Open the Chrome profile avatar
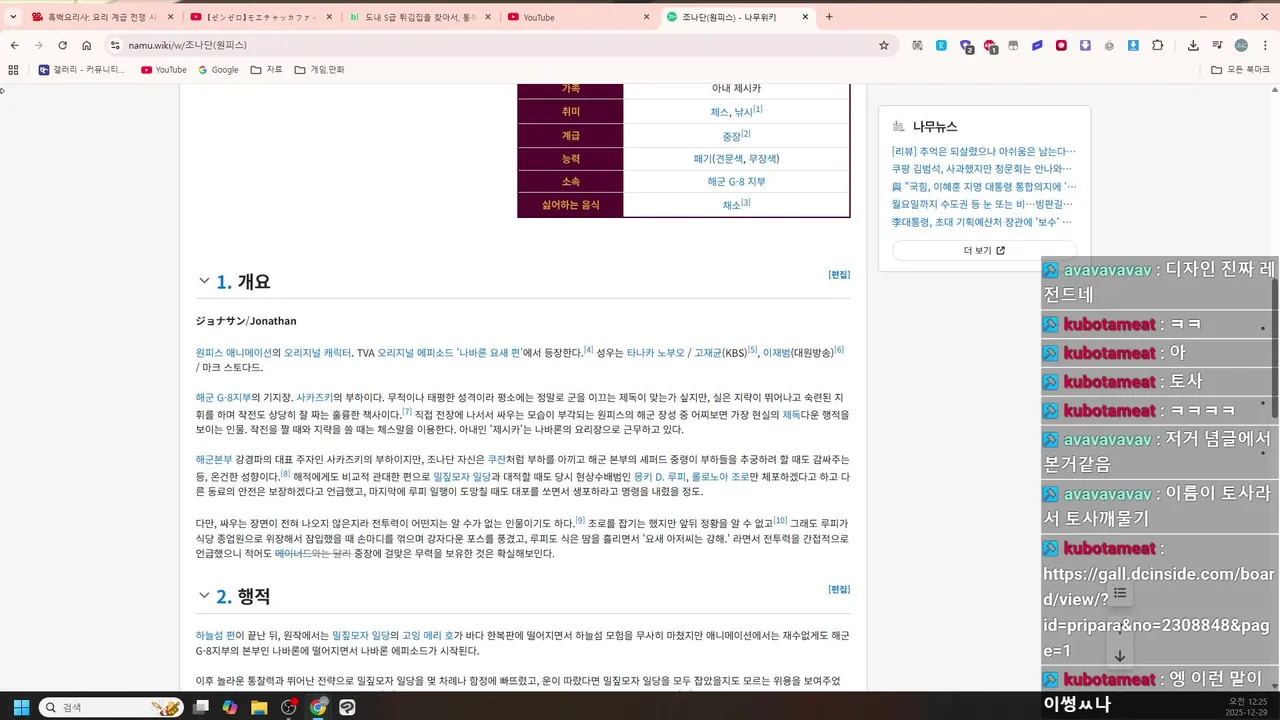 click(1241, 45)
